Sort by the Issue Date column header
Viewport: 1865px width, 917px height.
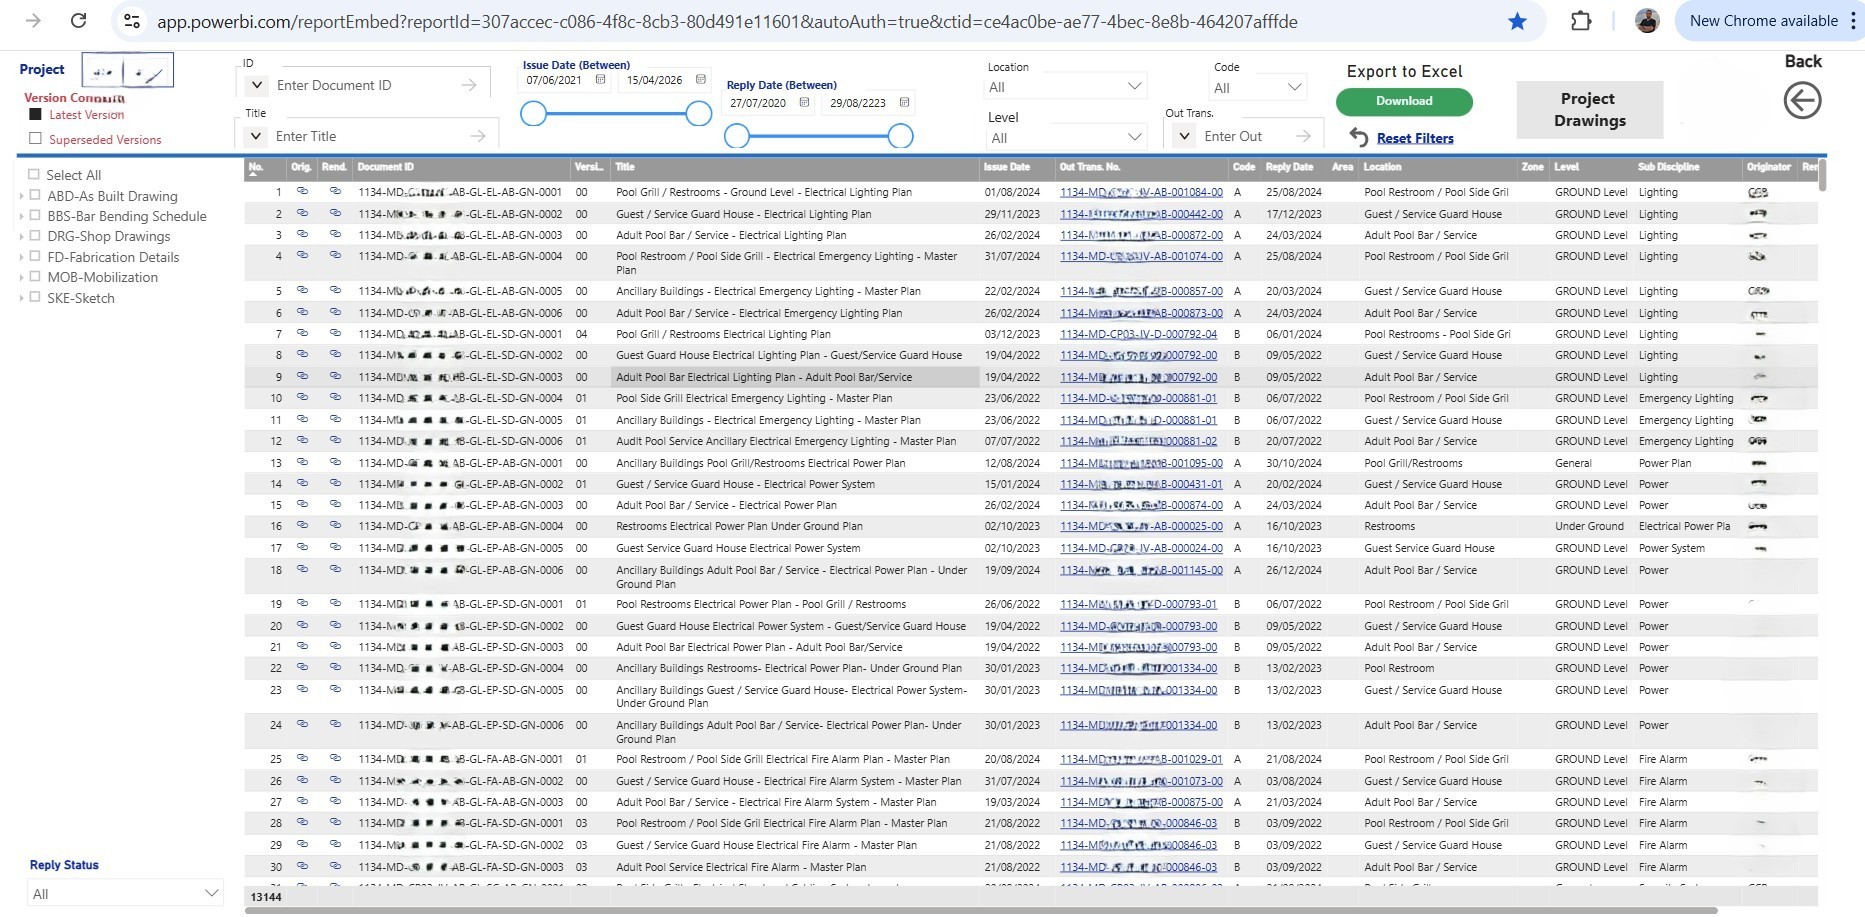point(1006,167)
